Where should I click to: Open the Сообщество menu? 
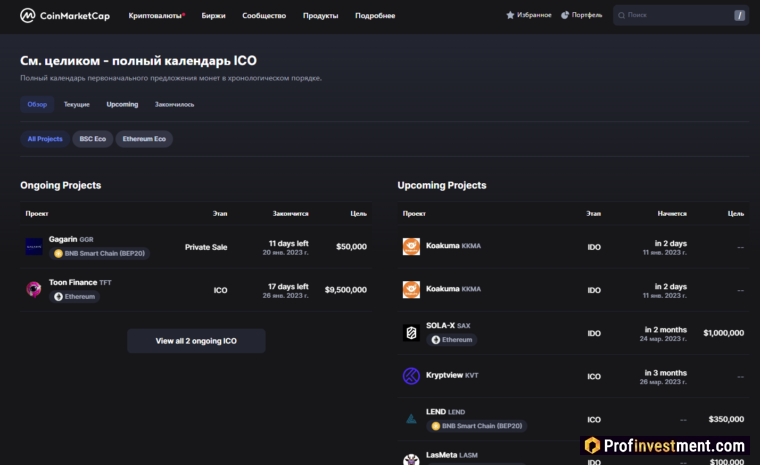[x=264, y=16]
